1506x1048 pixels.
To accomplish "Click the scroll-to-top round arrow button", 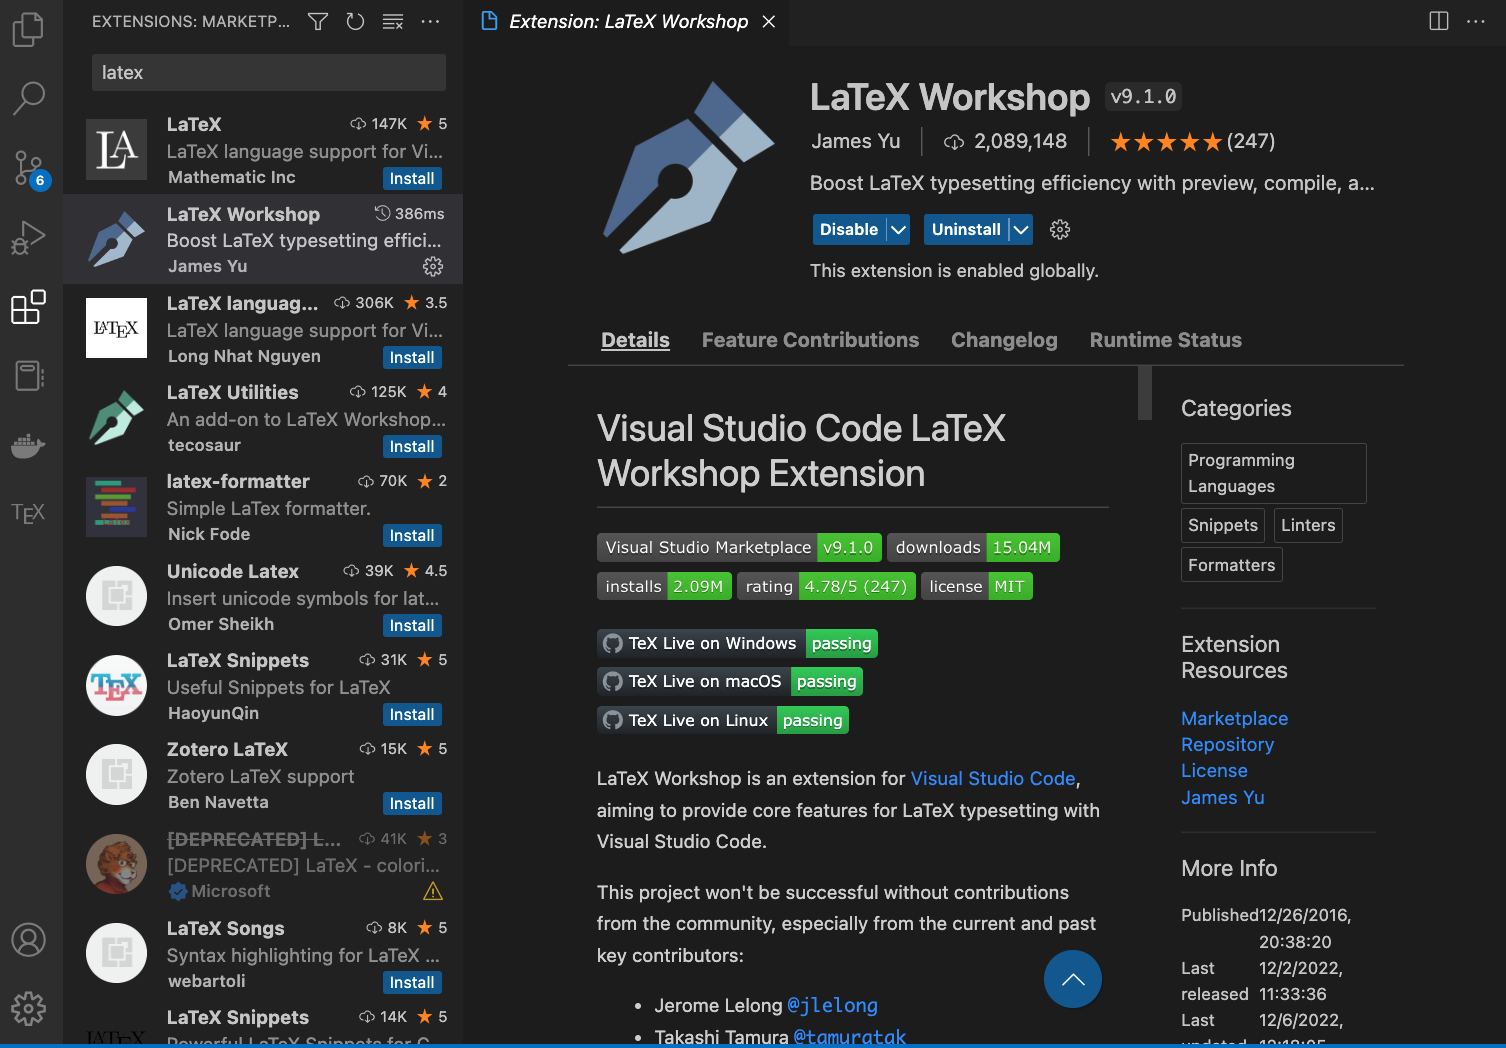I will point(1073,979).
